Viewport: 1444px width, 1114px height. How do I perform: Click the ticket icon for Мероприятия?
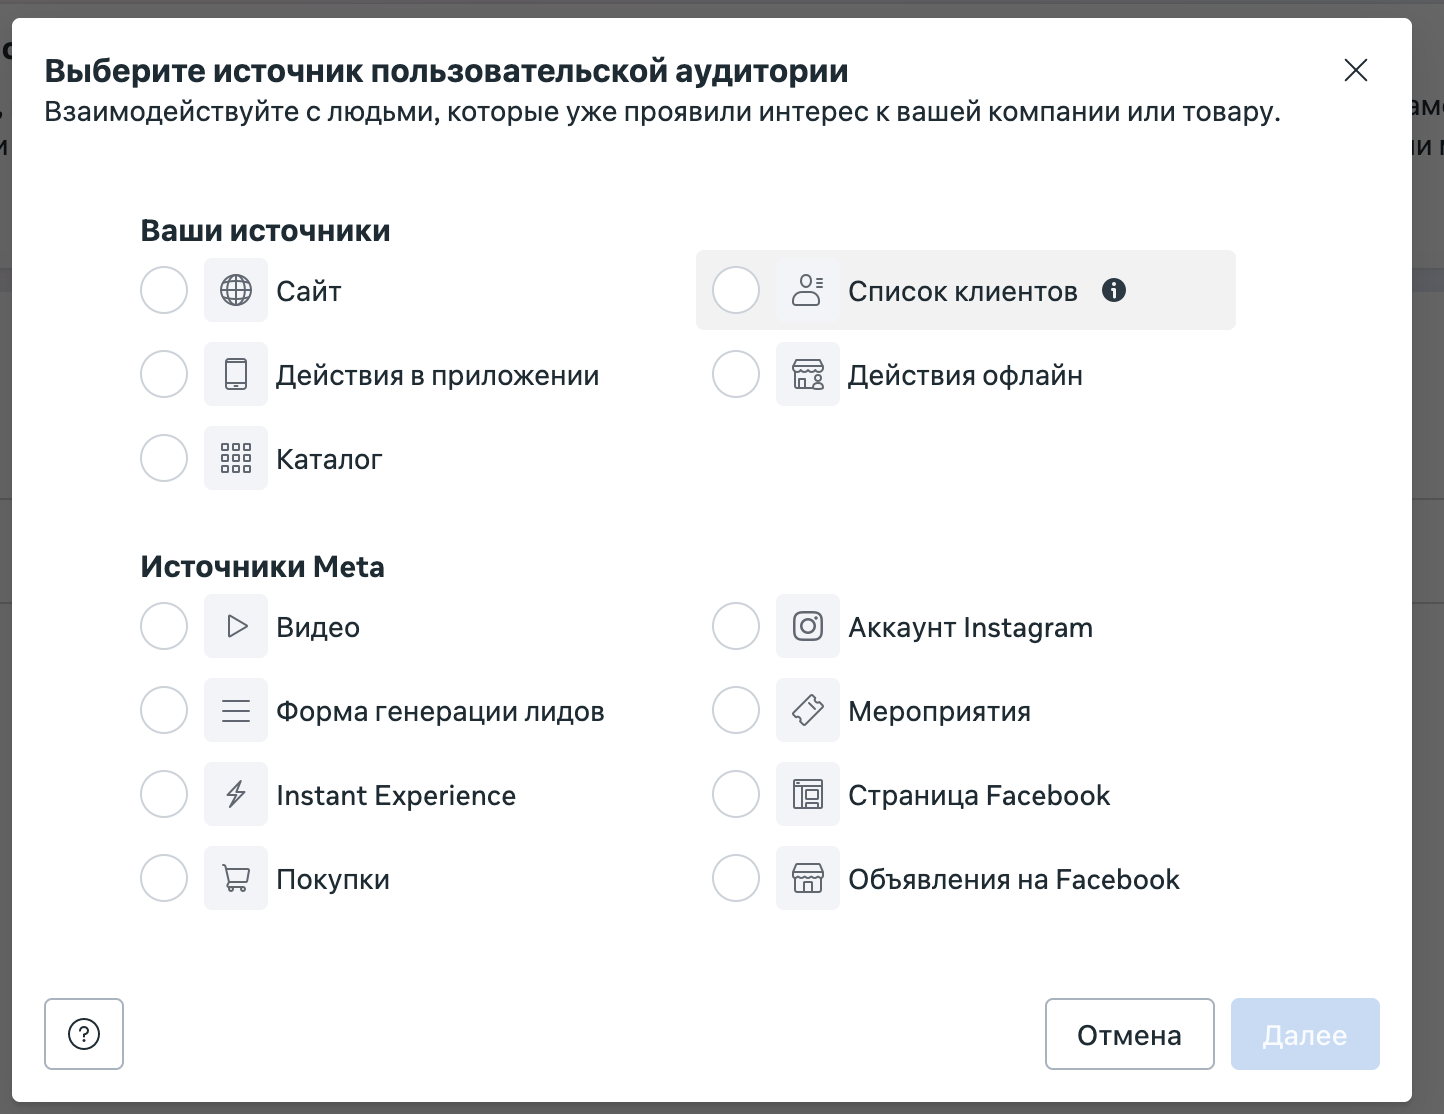(808, 710)
